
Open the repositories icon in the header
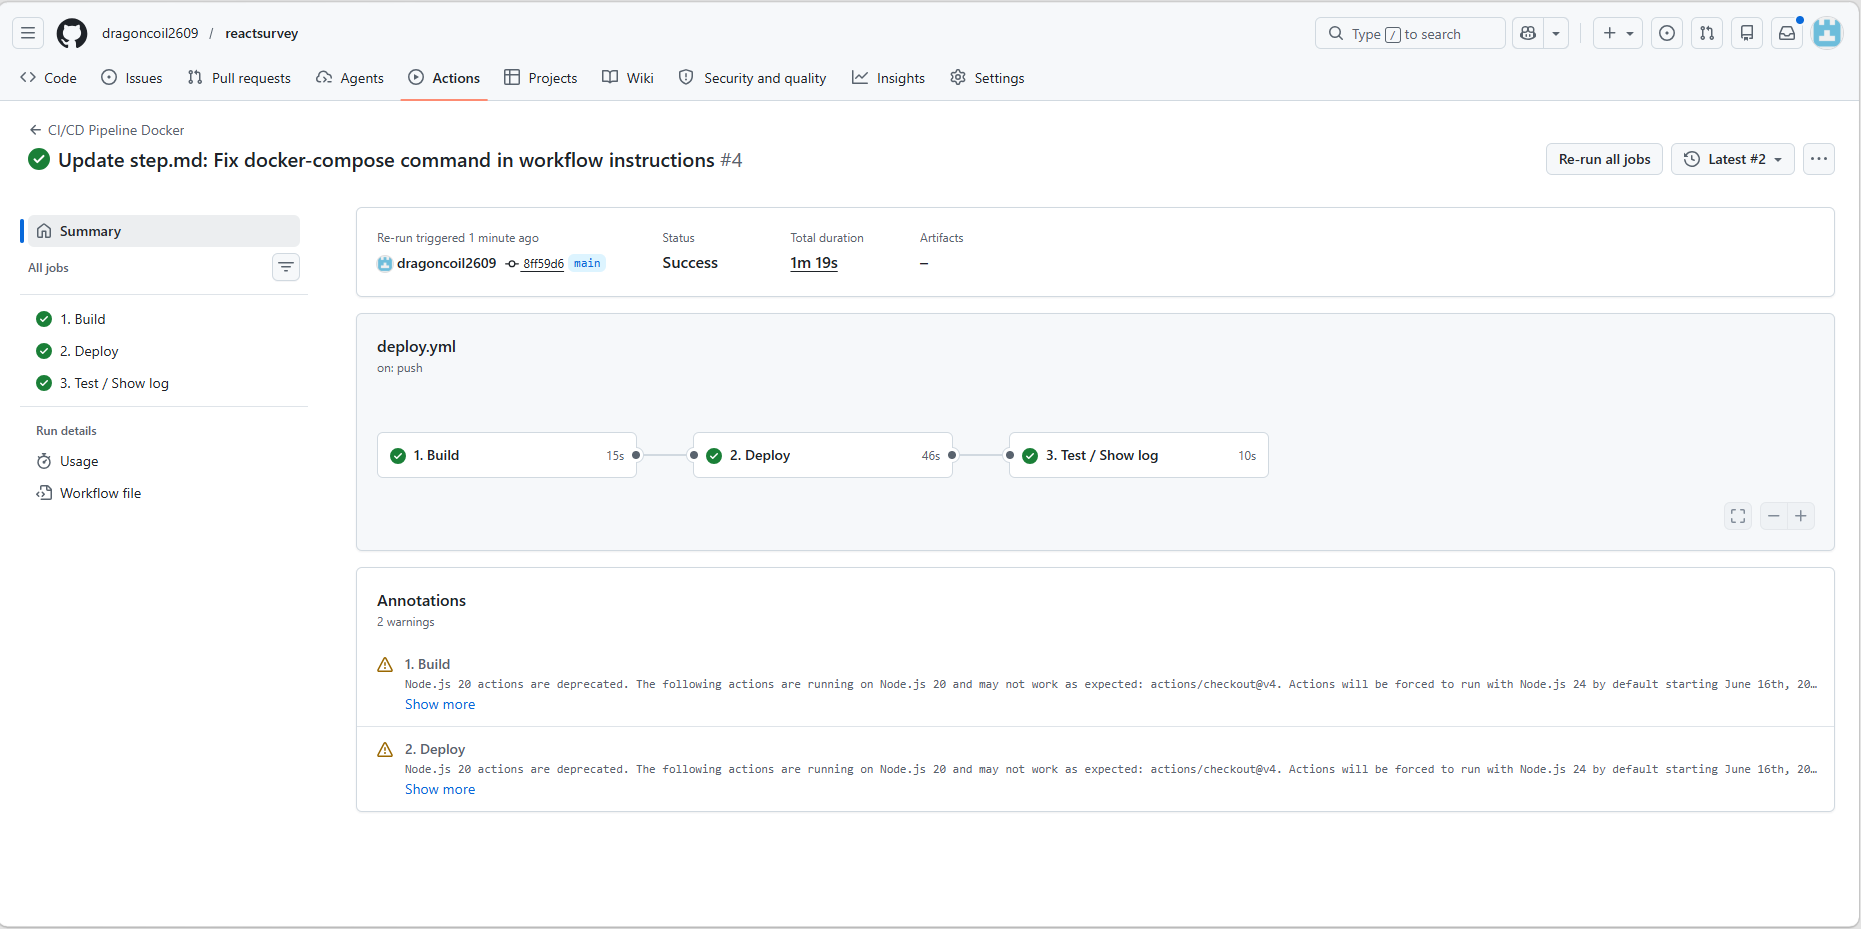[1747, 33]
